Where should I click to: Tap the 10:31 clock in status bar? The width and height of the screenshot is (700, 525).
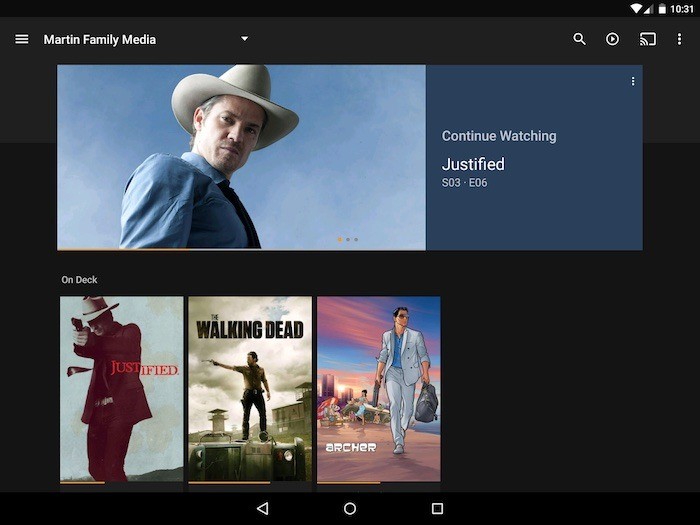[x=682, y=8]
